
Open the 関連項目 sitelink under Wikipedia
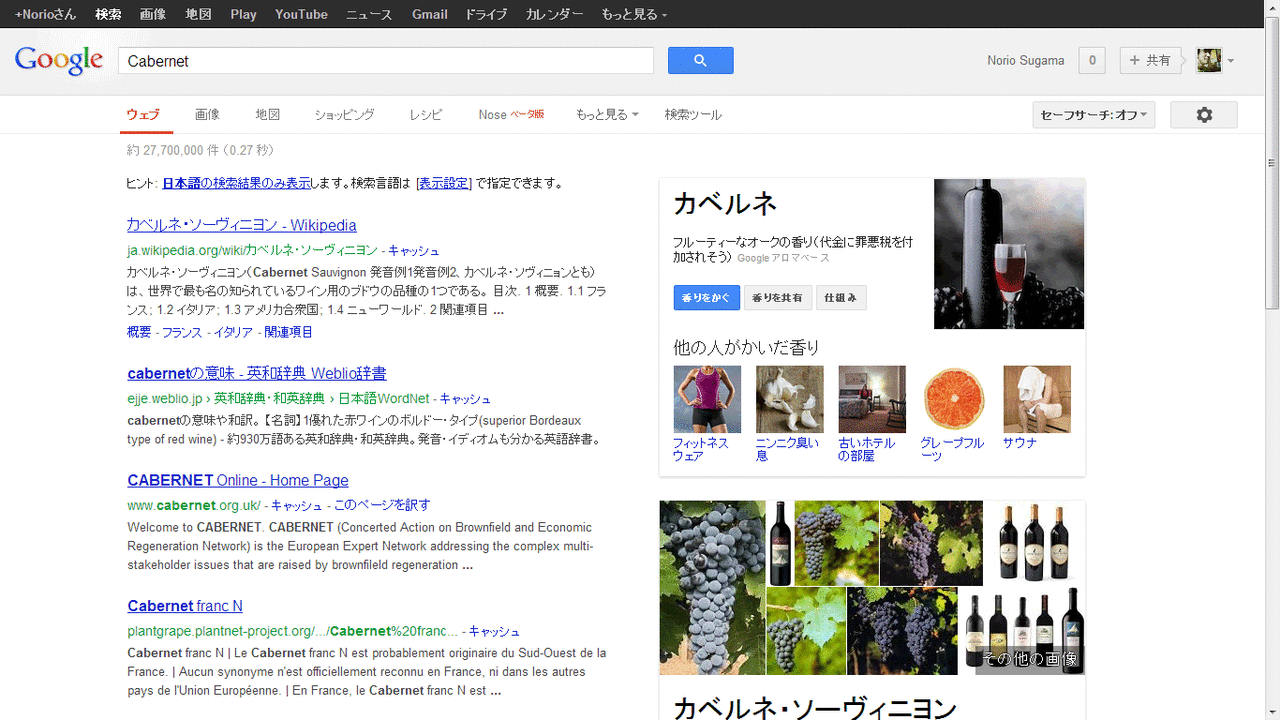pyautogui.click(x=289, y=332)
